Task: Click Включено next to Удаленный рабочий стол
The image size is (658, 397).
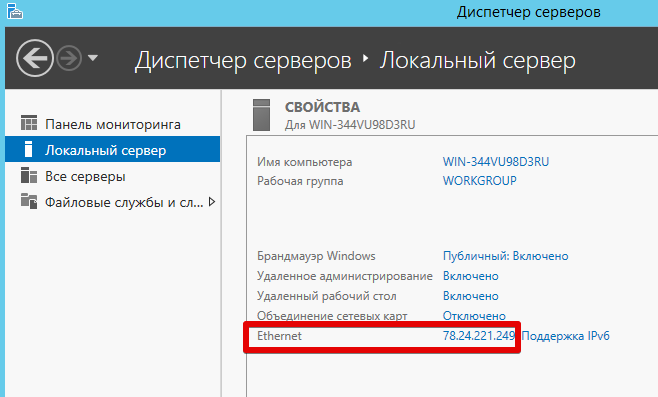Action: coord(471,296)
